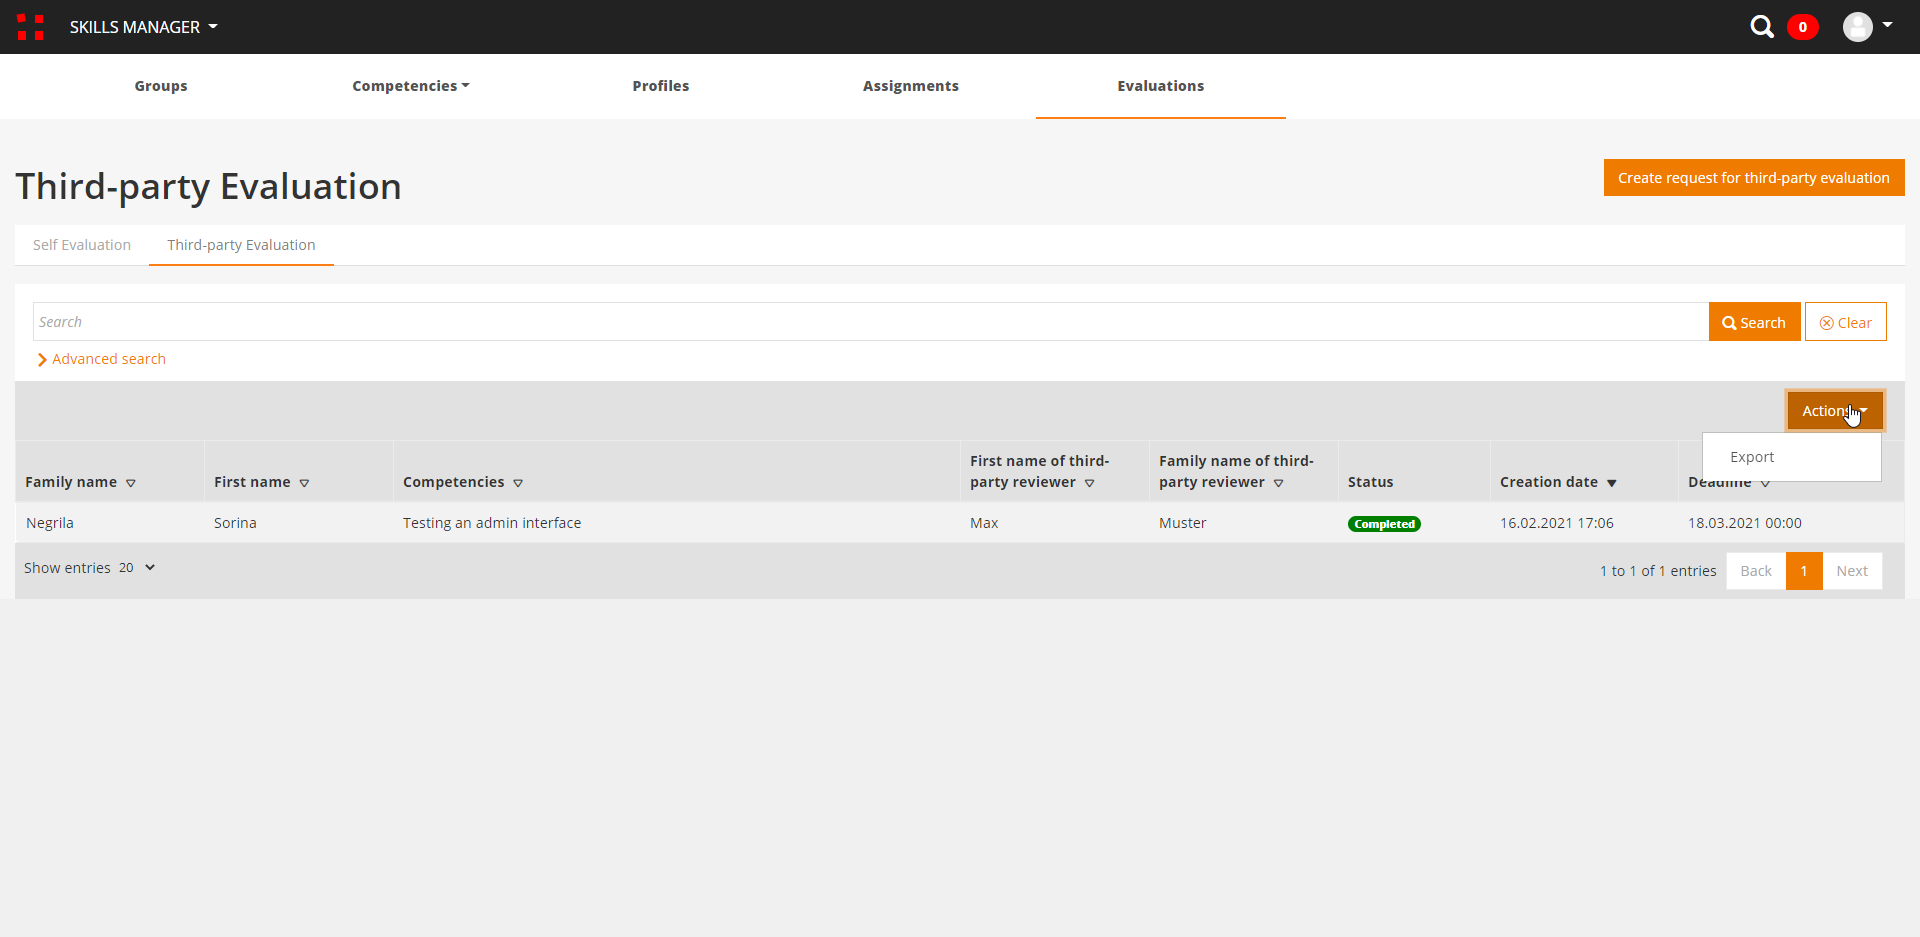The width and height of the screenshot is (1920, 937).
Task: Click the red app grid logo icon
Action: point(30,27)
